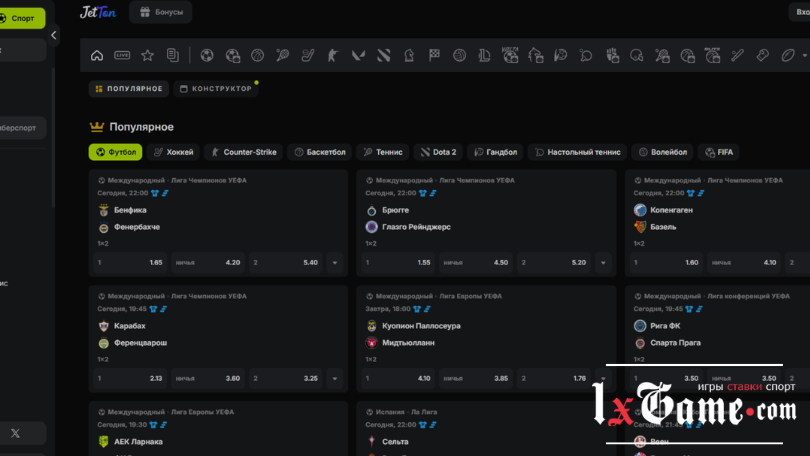Select Counter-Strike filter chip
This screenshot has width=810, height=456.
[243, 152]
